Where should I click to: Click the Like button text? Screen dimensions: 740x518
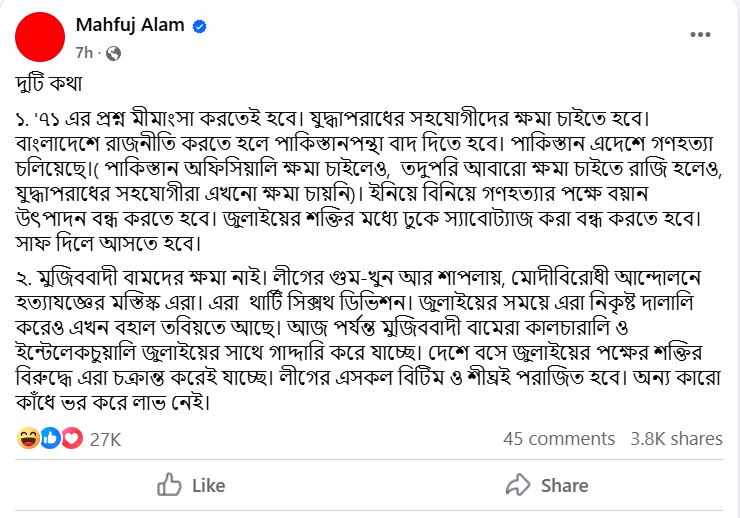(x=208, y=485)
